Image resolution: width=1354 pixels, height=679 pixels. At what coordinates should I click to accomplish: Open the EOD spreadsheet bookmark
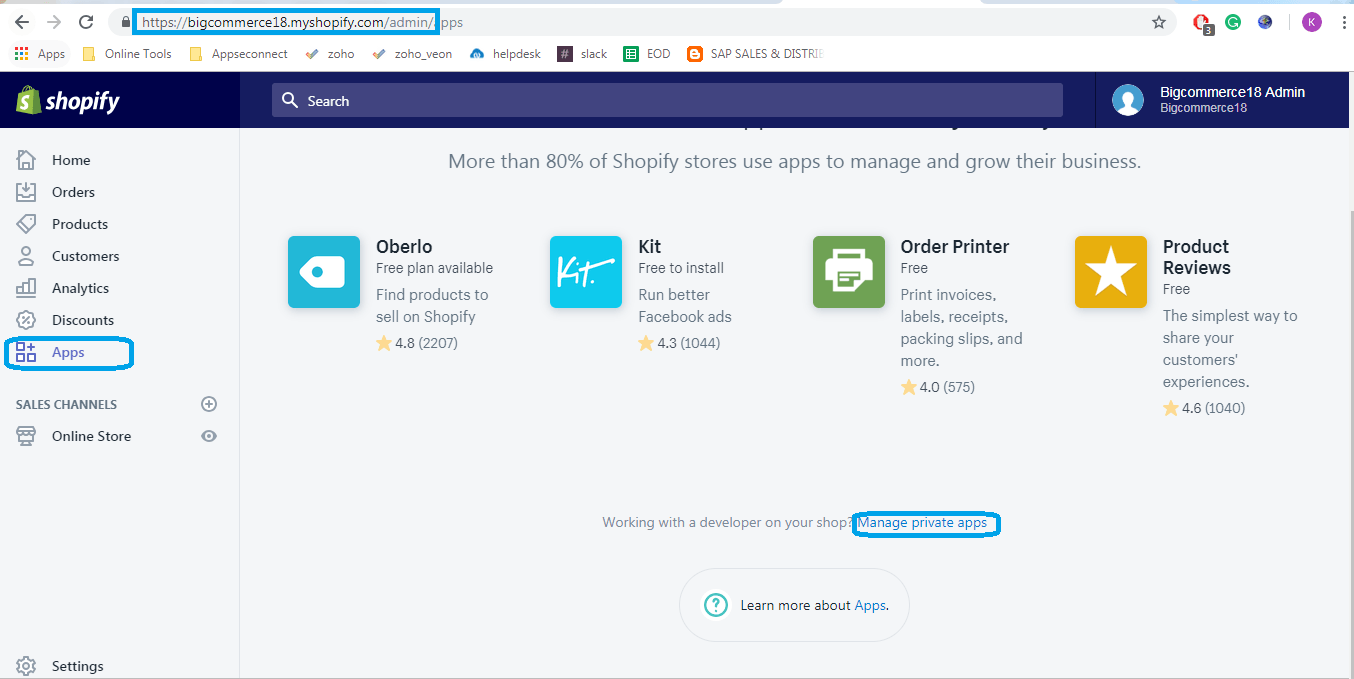pos(647,54)
